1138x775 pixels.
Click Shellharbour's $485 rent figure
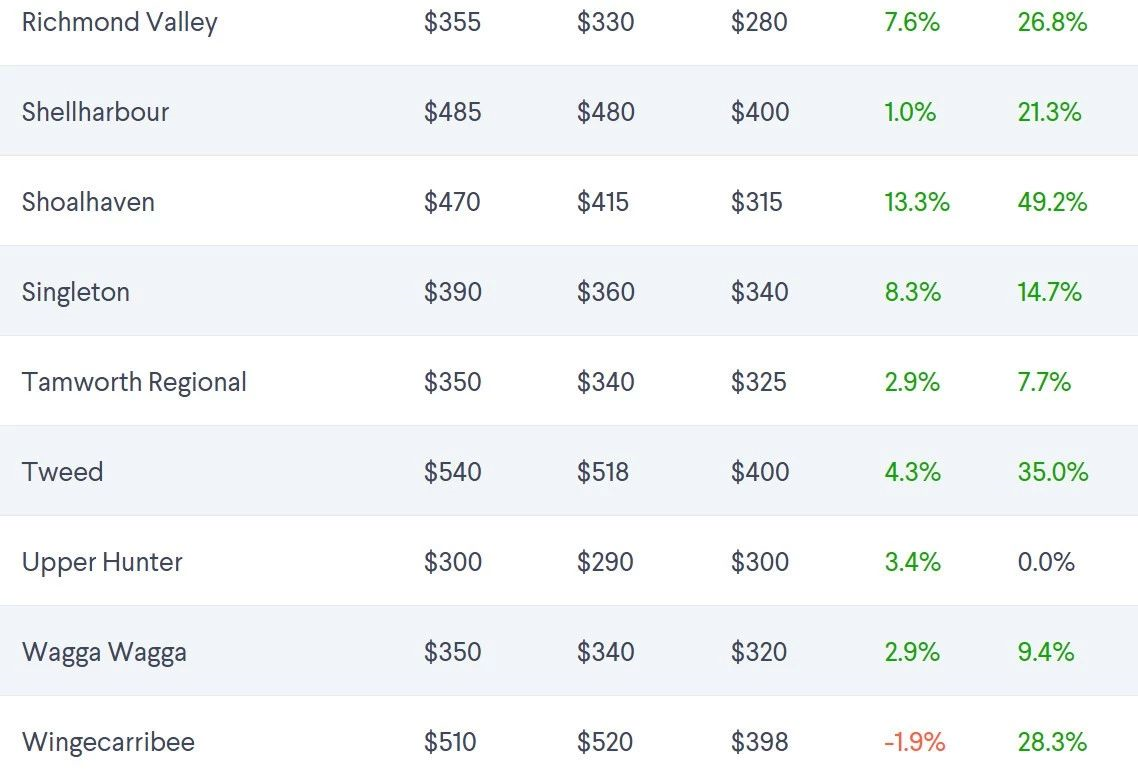[452, 112]
